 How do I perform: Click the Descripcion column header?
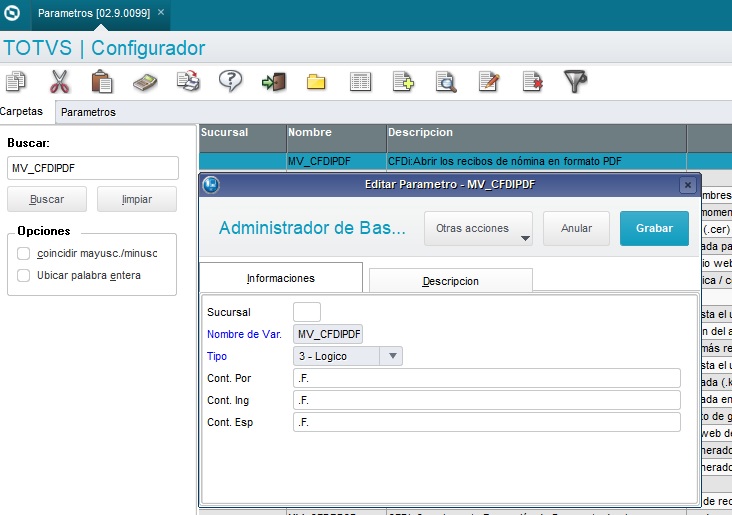[x=536, y=138]
